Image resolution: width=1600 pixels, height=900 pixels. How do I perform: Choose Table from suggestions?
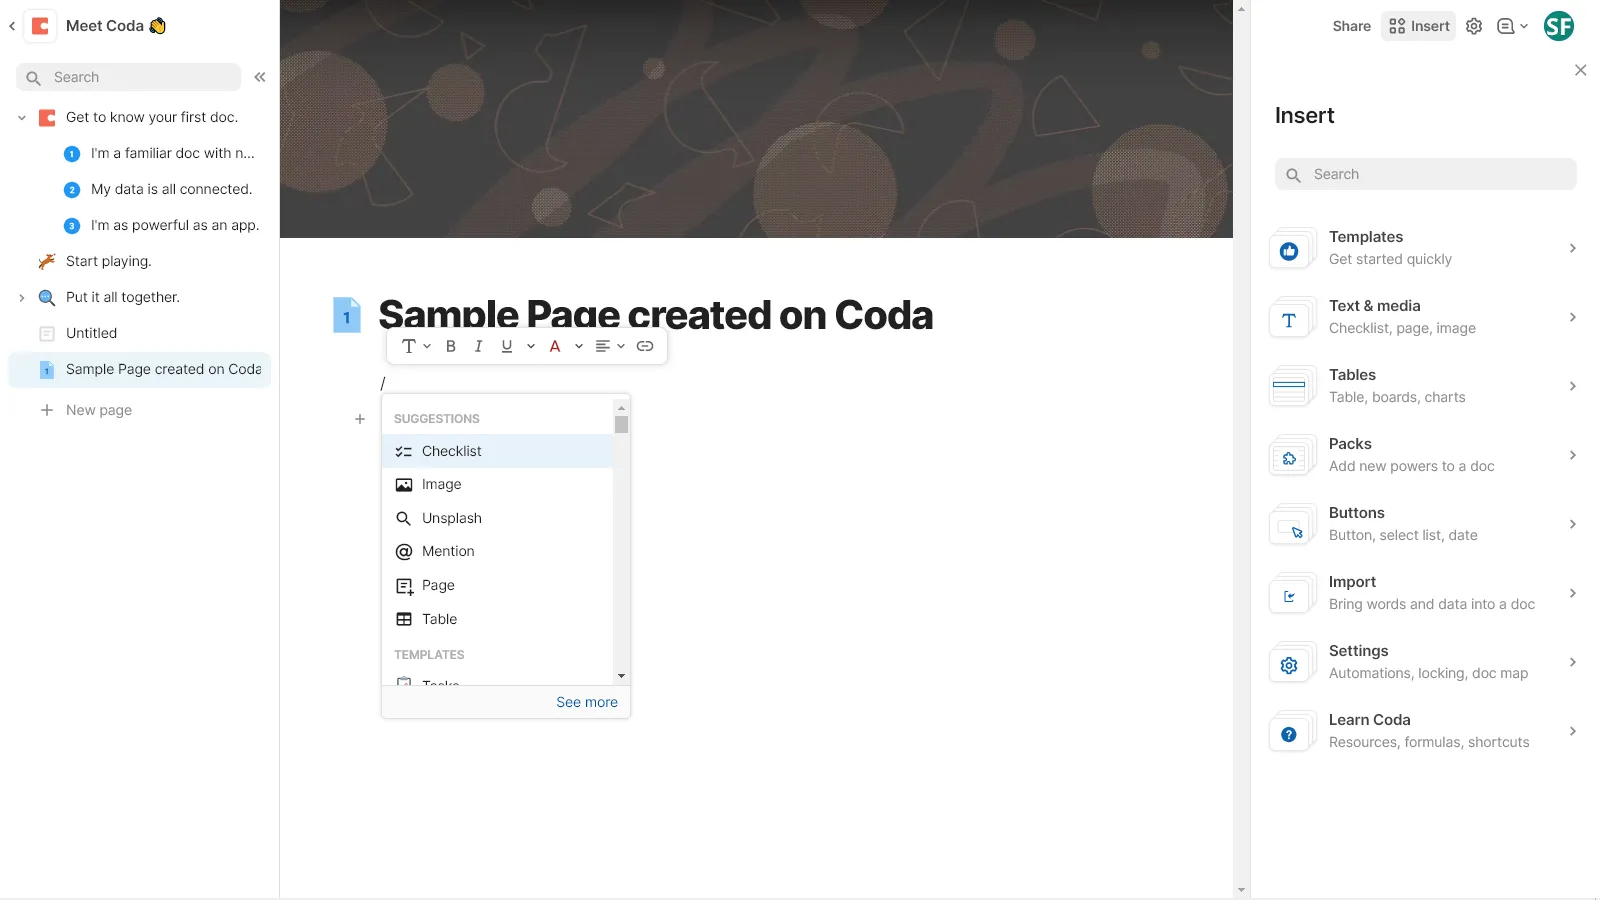[x=497, y=619]
